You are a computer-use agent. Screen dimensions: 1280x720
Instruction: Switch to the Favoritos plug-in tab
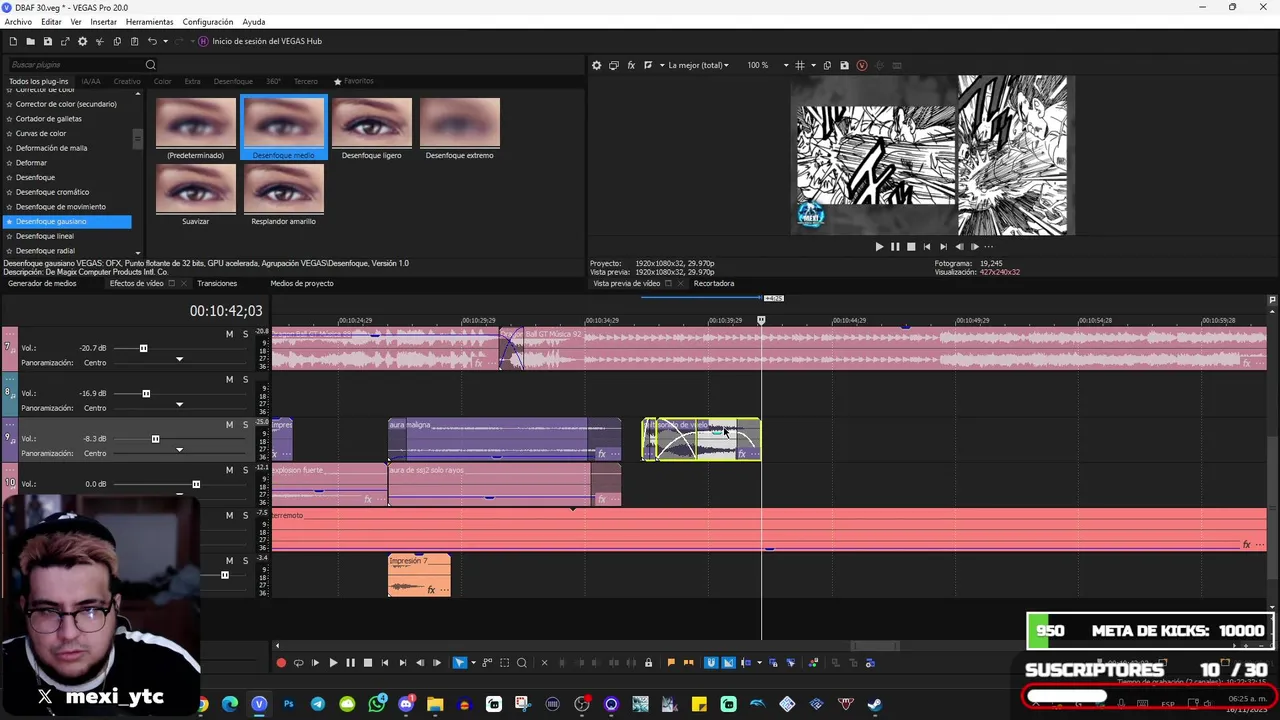pyautogui.click(x=354, y=81)
